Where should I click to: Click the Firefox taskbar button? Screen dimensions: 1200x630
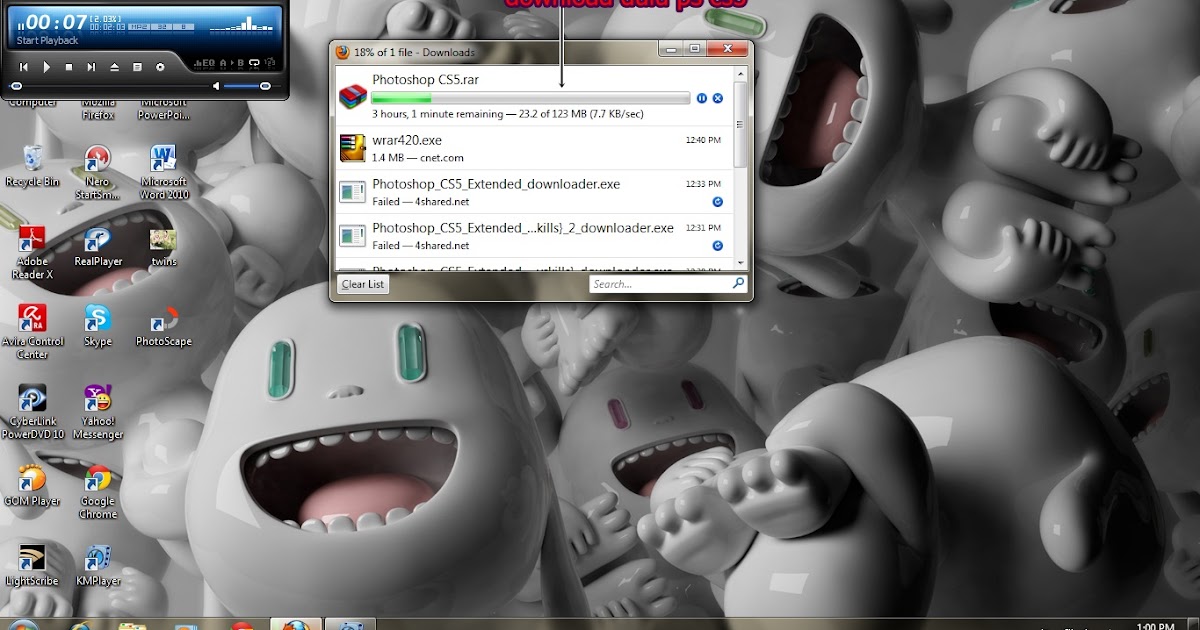click(296, 624)
